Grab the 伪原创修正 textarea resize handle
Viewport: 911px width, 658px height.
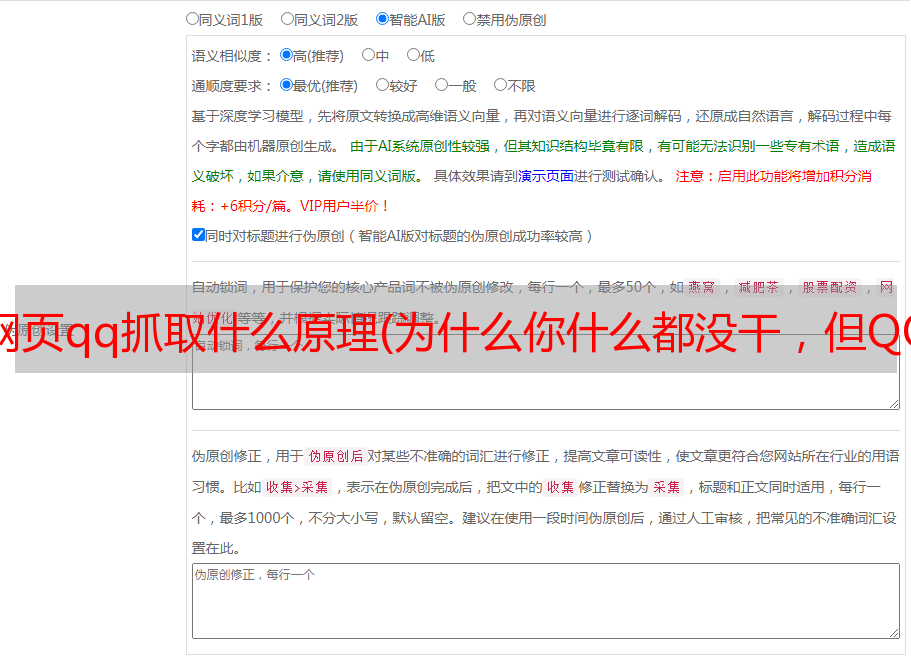coord(894,633)
